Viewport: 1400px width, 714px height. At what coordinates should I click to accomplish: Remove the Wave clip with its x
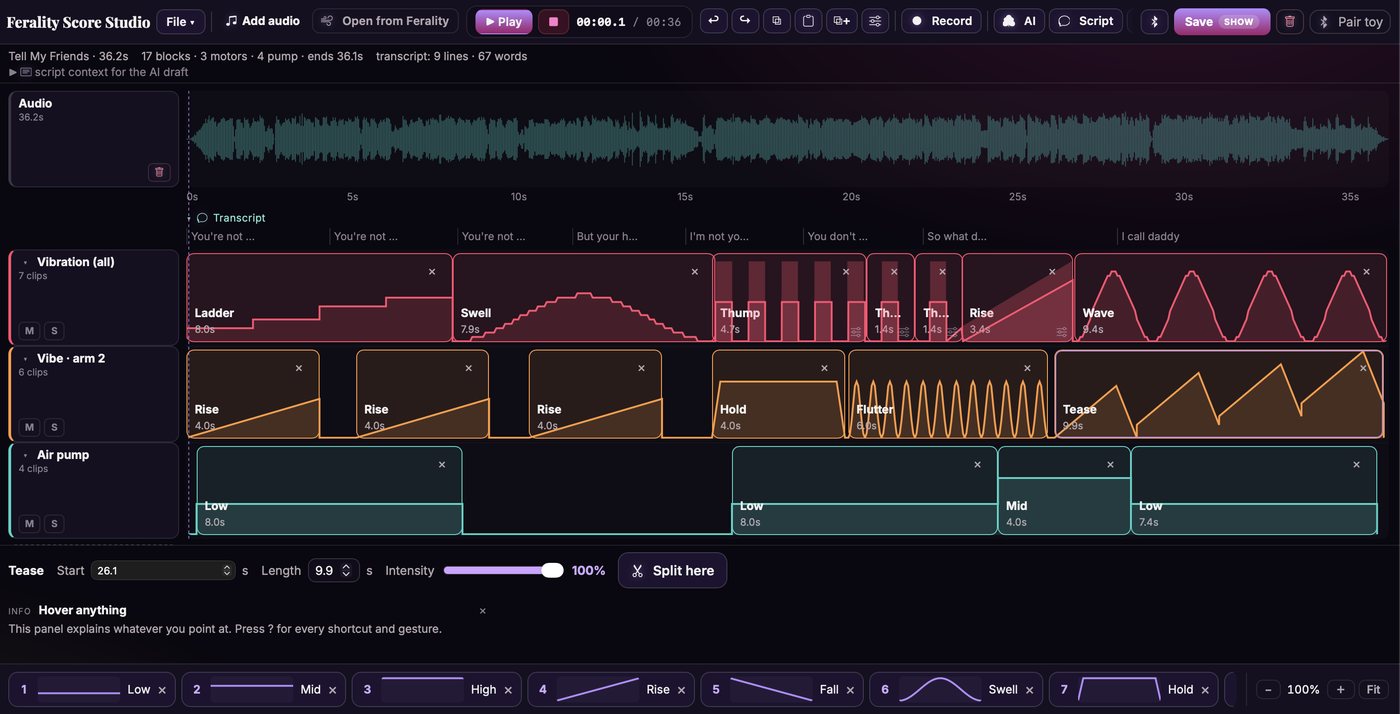pos(1366,272)
